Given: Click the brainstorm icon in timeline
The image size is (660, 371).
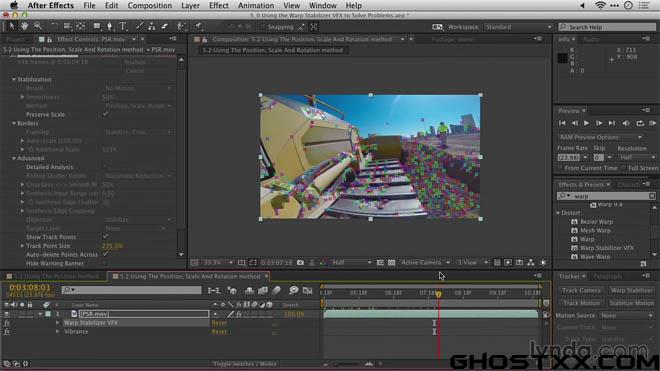Looking at the screenshot, I should pos(293,290).
